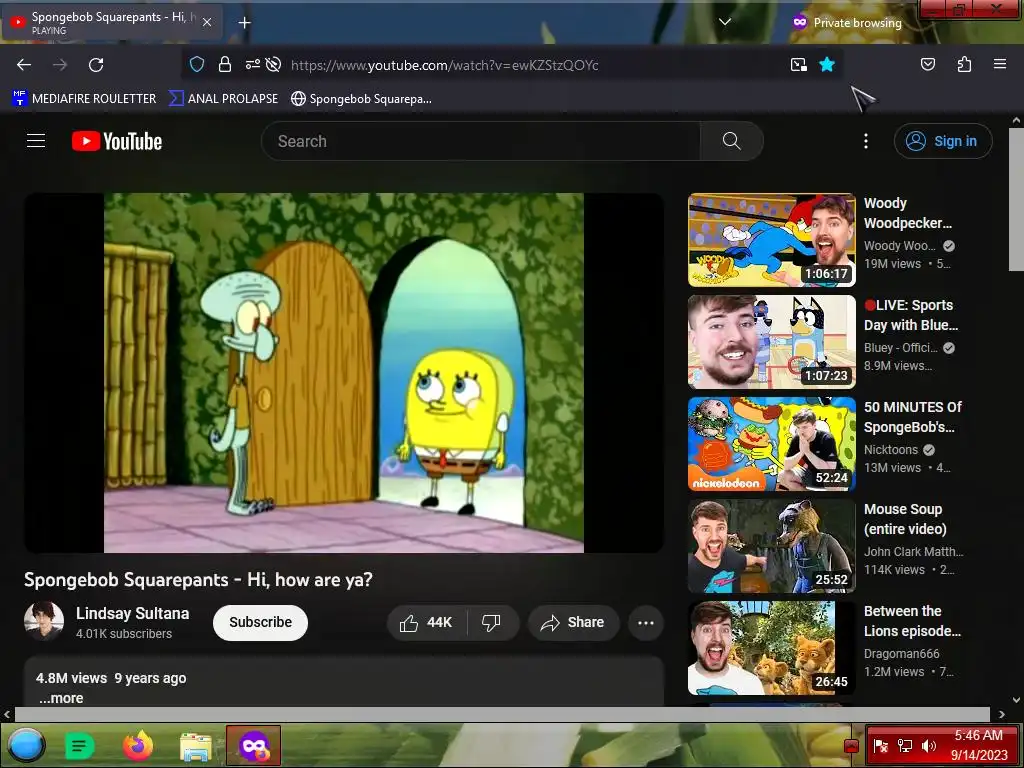Viewport: 1024px width, 768px height.
Task: Click the Sign in button
Action: pyautogui.click(x=943, y=141)
